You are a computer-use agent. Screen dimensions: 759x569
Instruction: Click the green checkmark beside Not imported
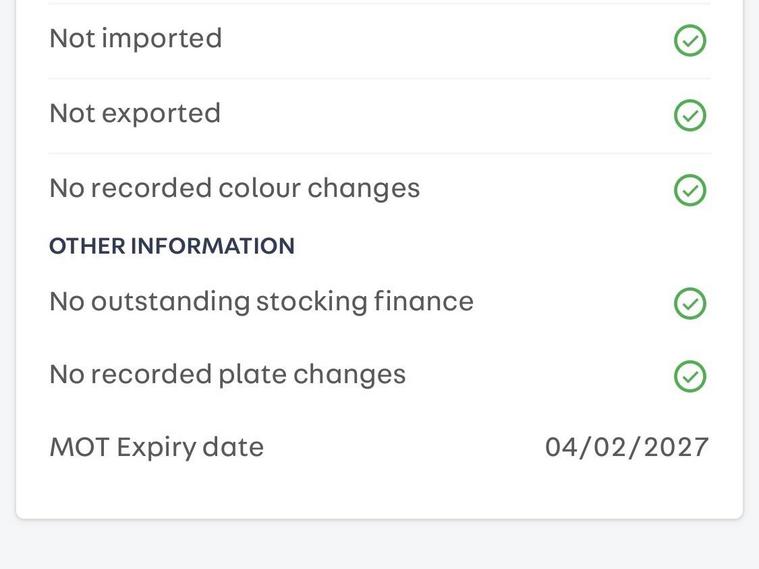coord(690,41)
